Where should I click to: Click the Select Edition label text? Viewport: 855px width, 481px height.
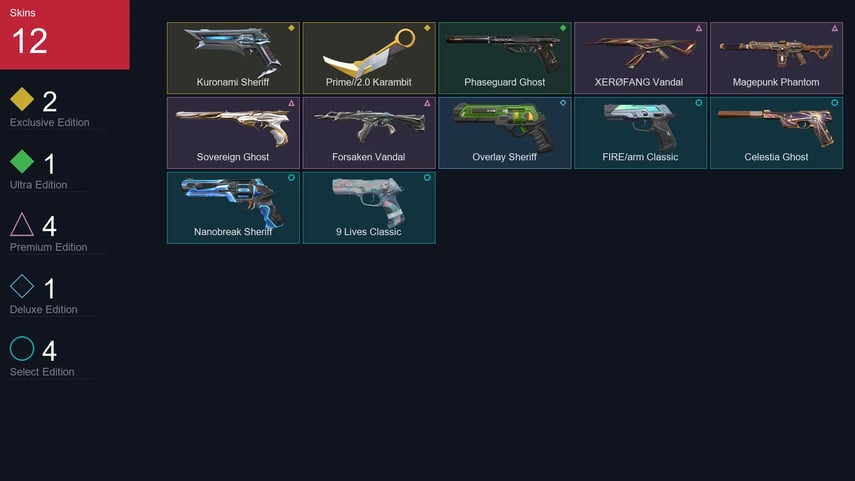point(42,372)
